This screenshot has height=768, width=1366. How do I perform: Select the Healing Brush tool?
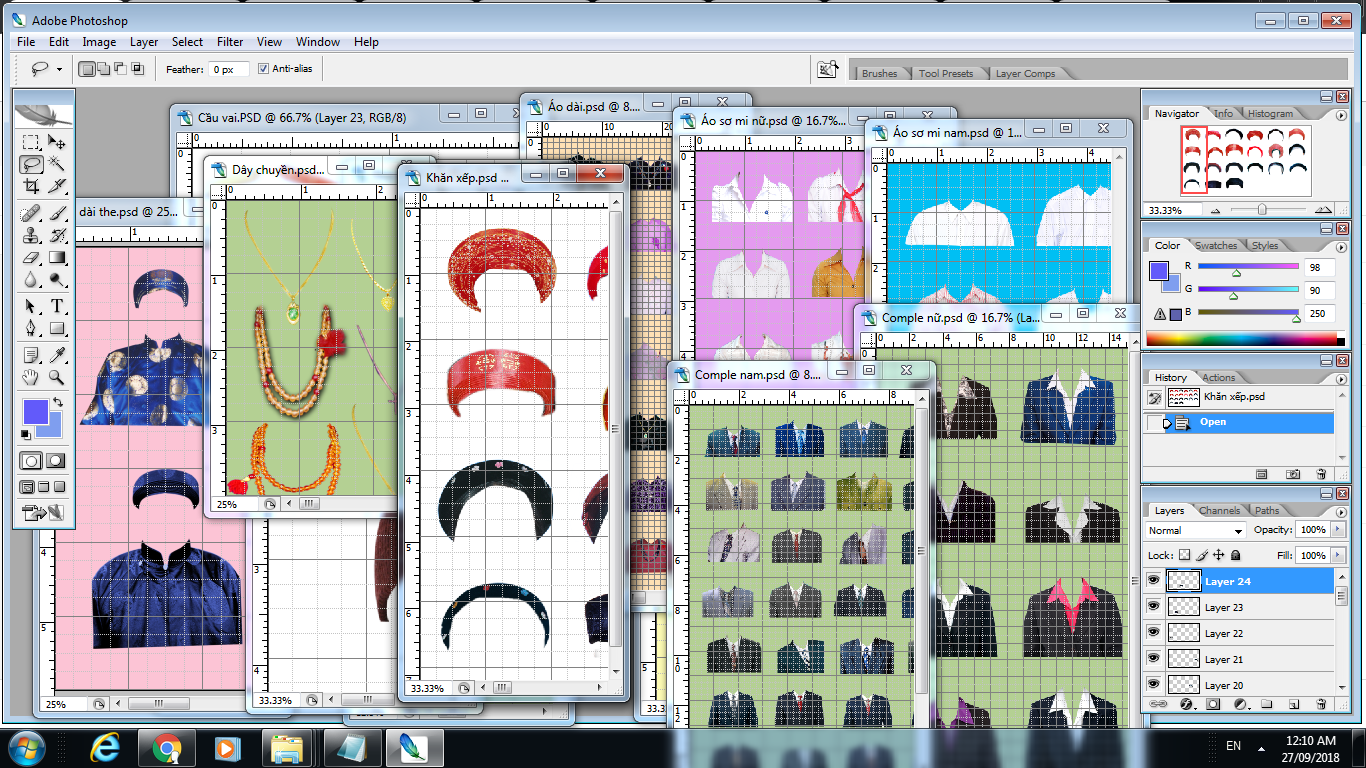click(31, 213)
